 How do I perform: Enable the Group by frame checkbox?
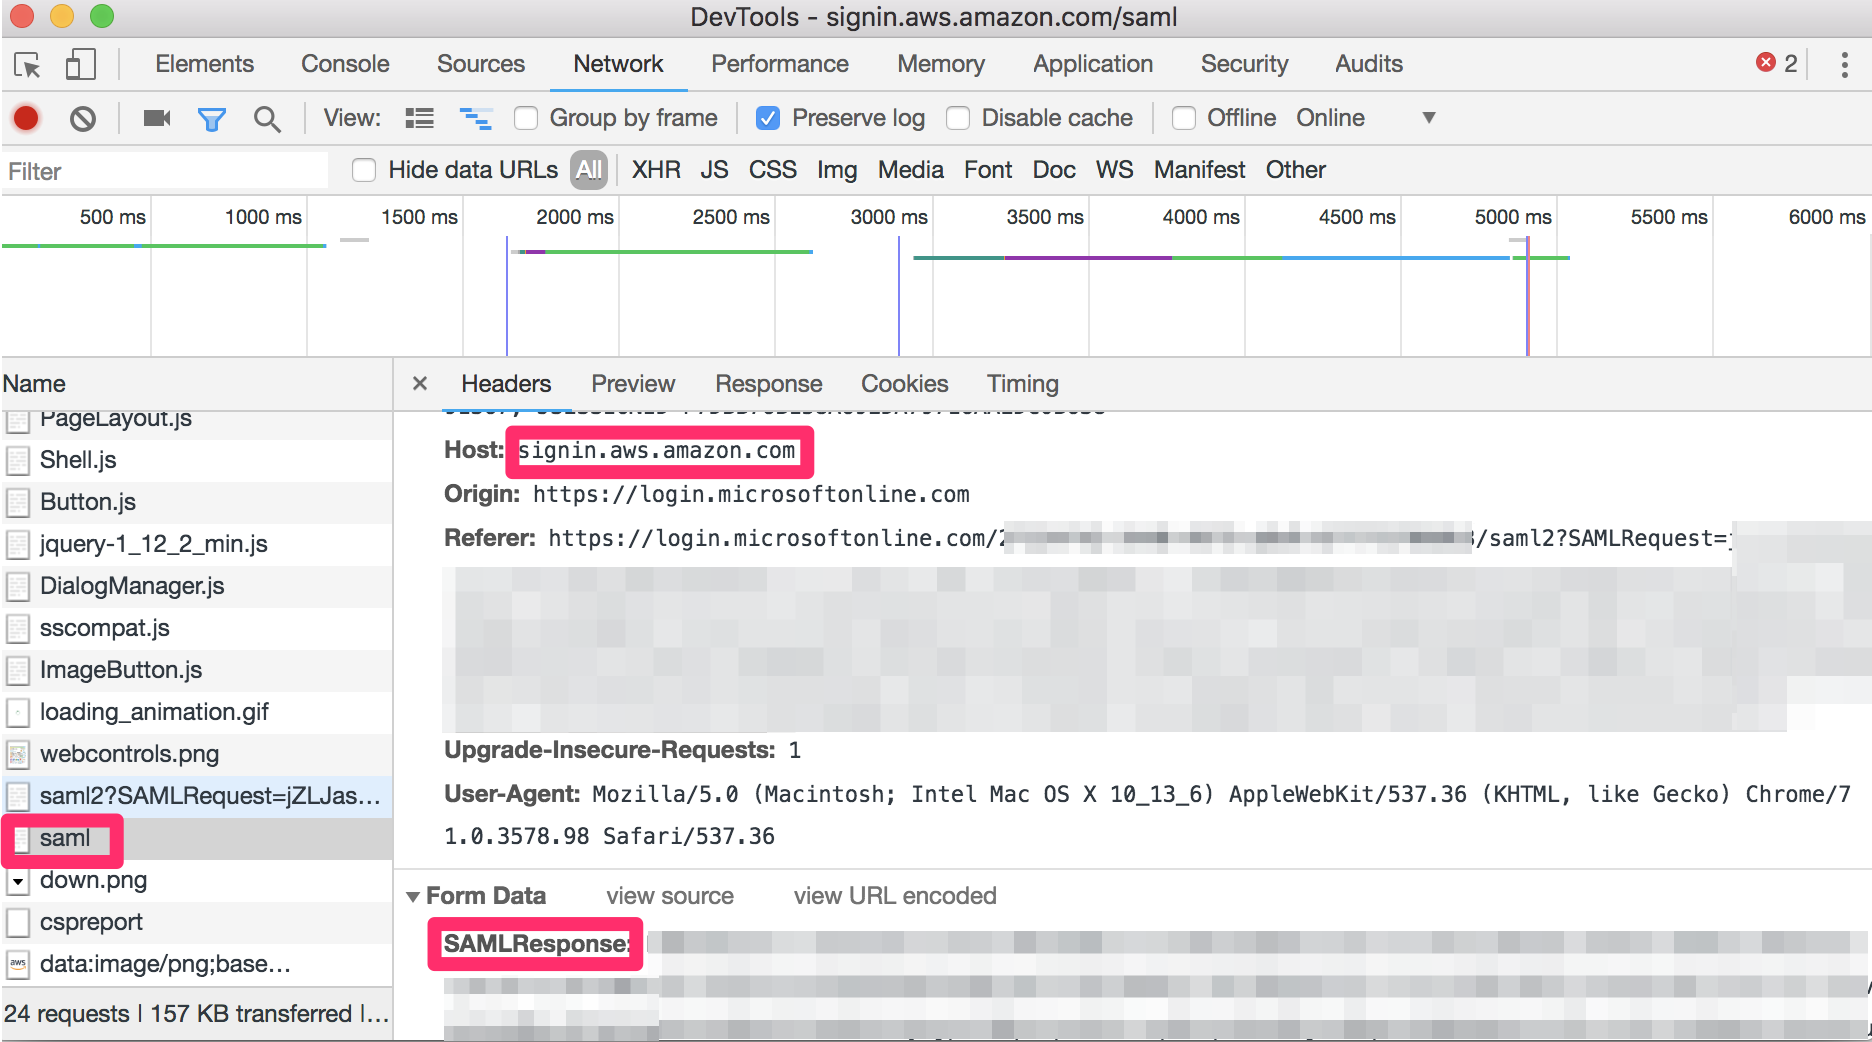[x=526, y=118]
